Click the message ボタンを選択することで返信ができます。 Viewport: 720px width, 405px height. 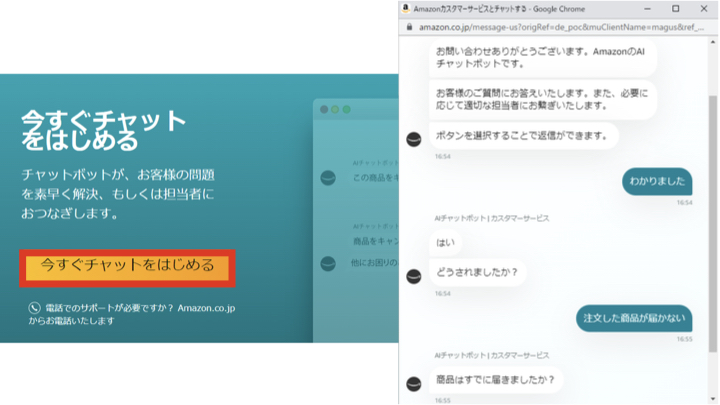pyautogui.click(x=524, y=135)
